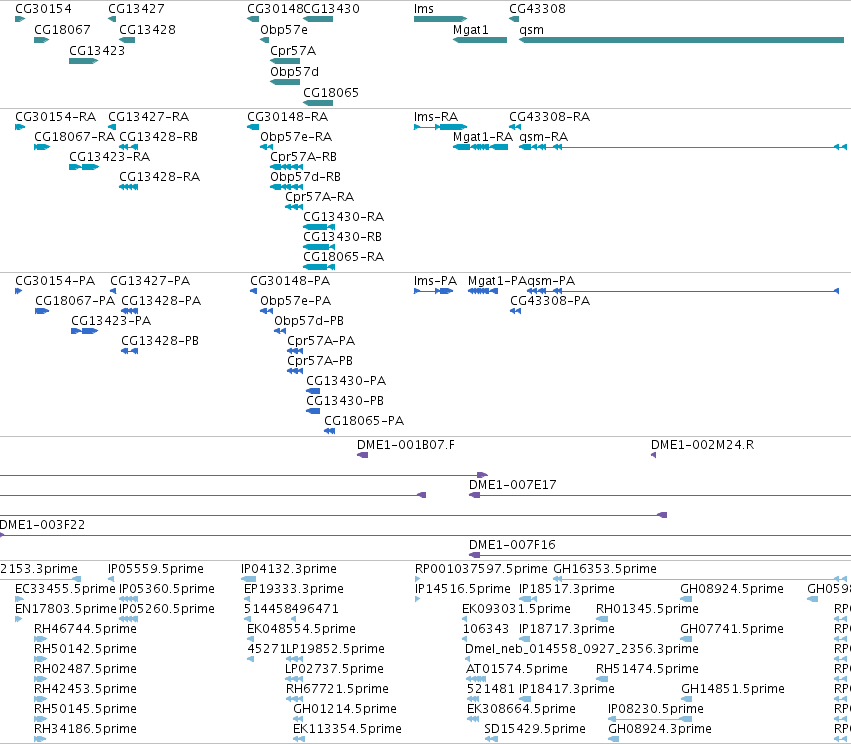Select the Mgat1-RA transcript label
Image resolution: width=851 pixels, height=744 pixels.
click(483, 137)
